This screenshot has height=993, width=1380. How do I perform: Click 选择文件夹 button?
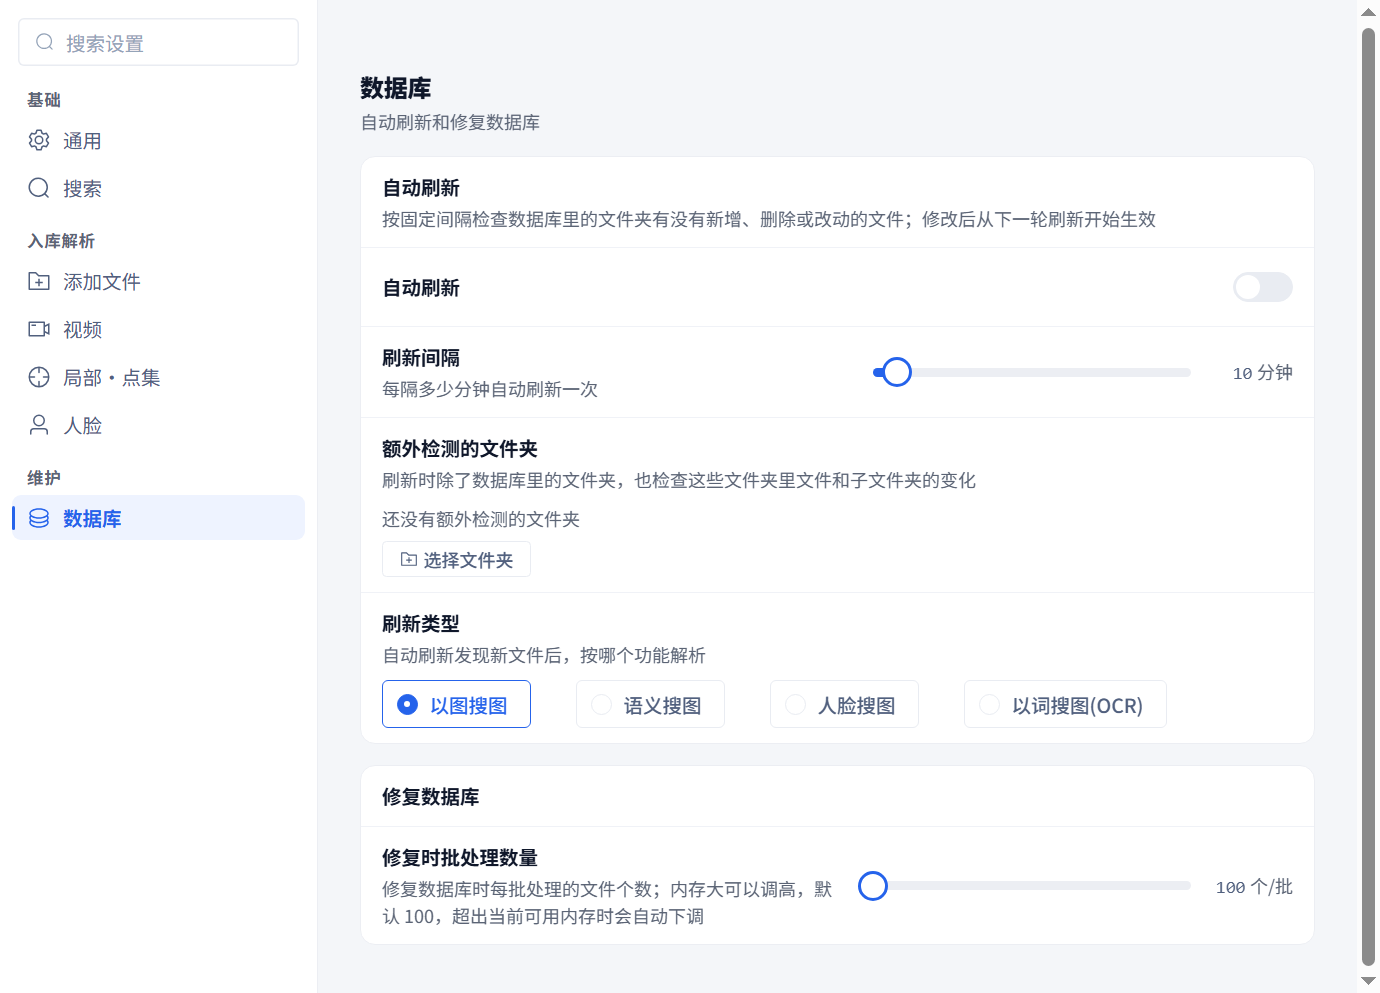pos(456,559)
